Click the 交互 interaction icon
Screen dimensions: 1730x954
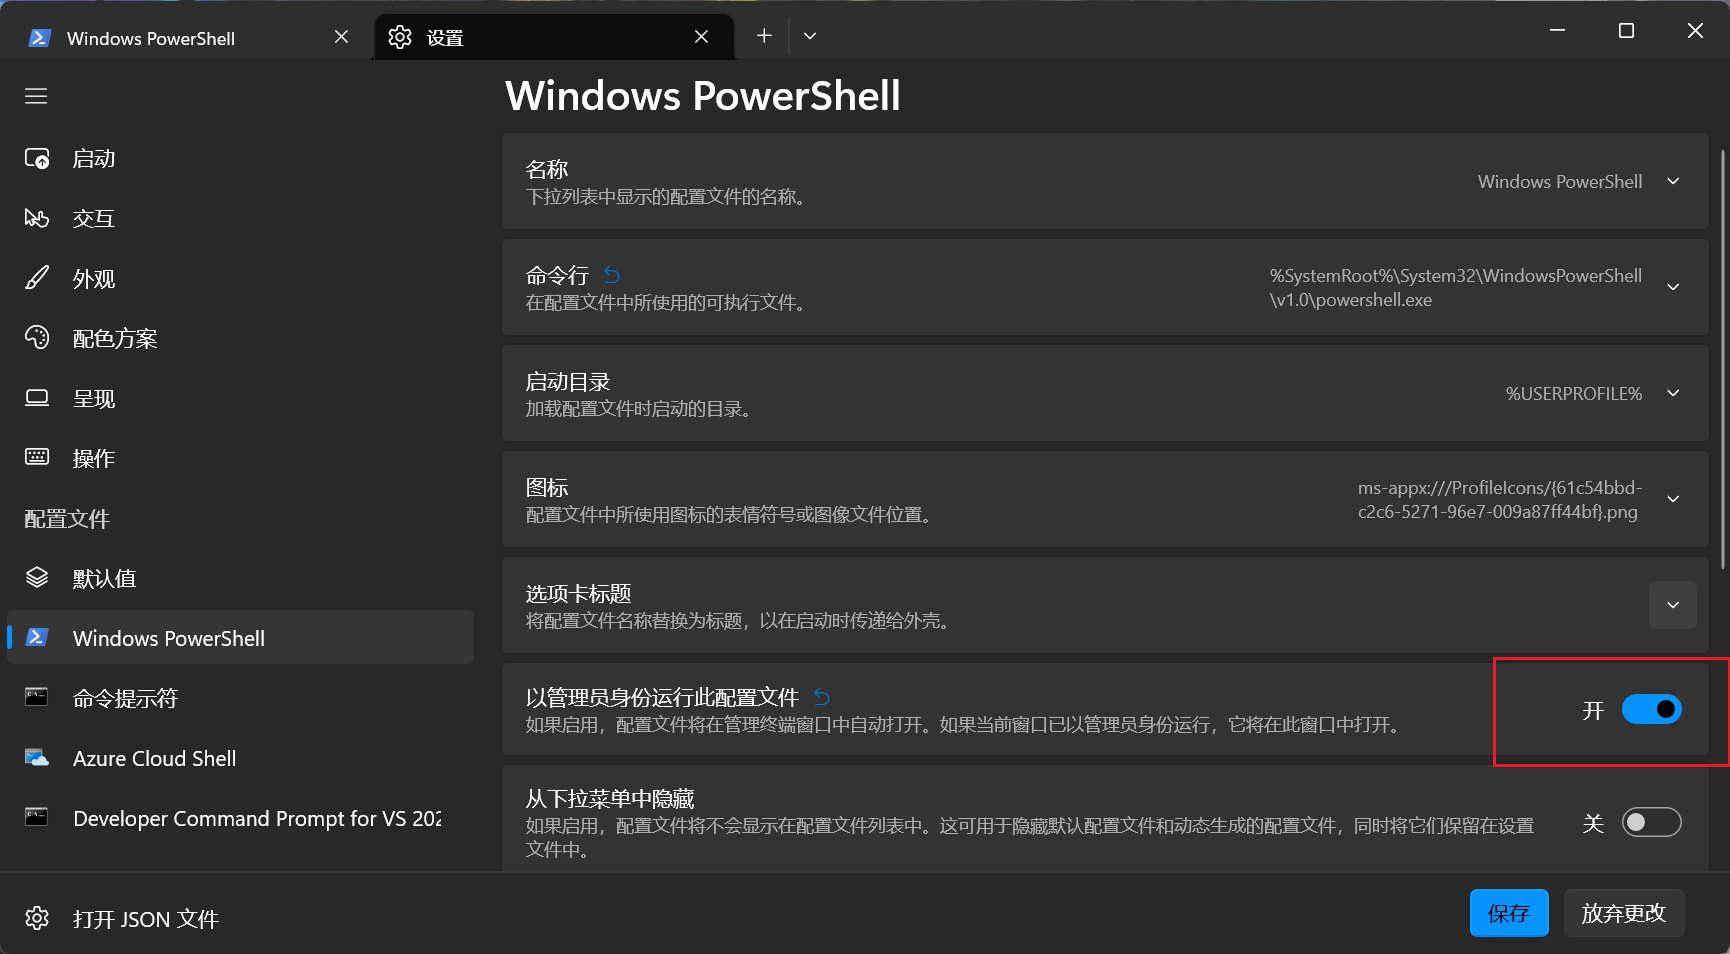coord(37,219)
